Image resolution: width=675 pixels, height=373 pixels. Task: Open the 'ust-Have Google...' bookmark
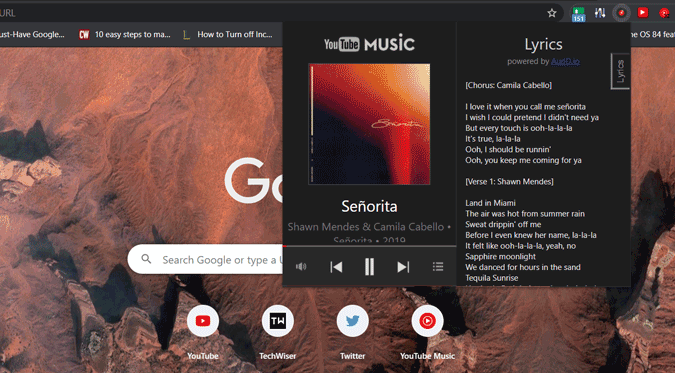[32, 34]
